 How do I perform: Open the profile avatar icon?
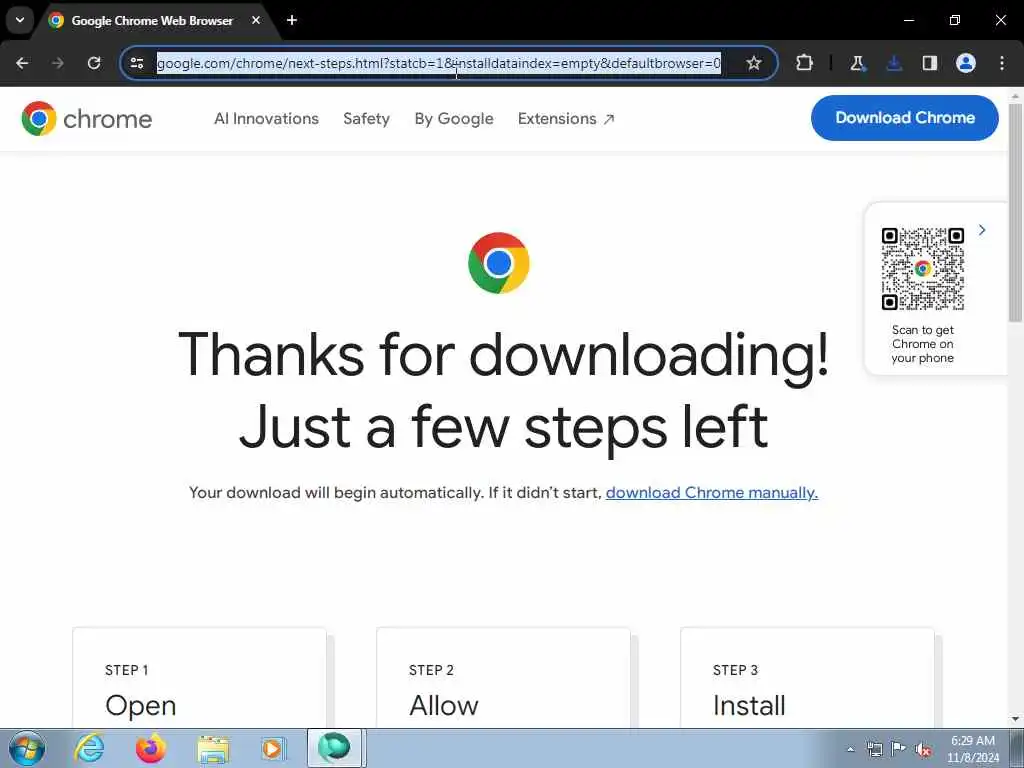pos(966,63)
